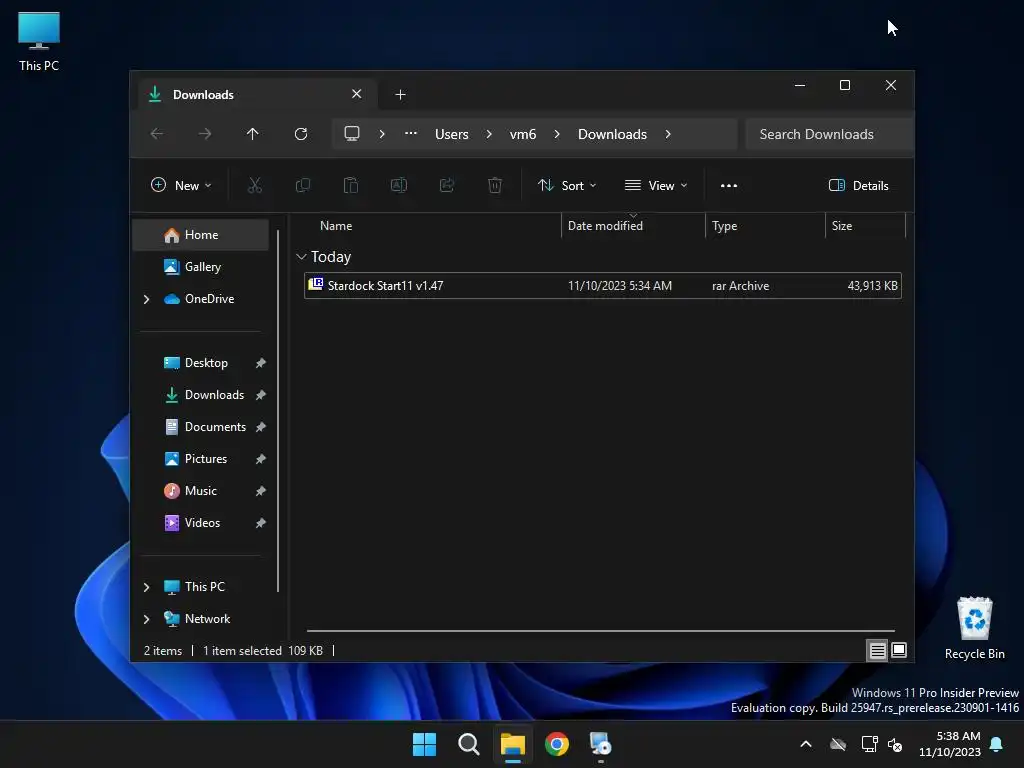Open the New dropdown menu
This screenshot has height=768, width=1024.
tap(181, 185)
